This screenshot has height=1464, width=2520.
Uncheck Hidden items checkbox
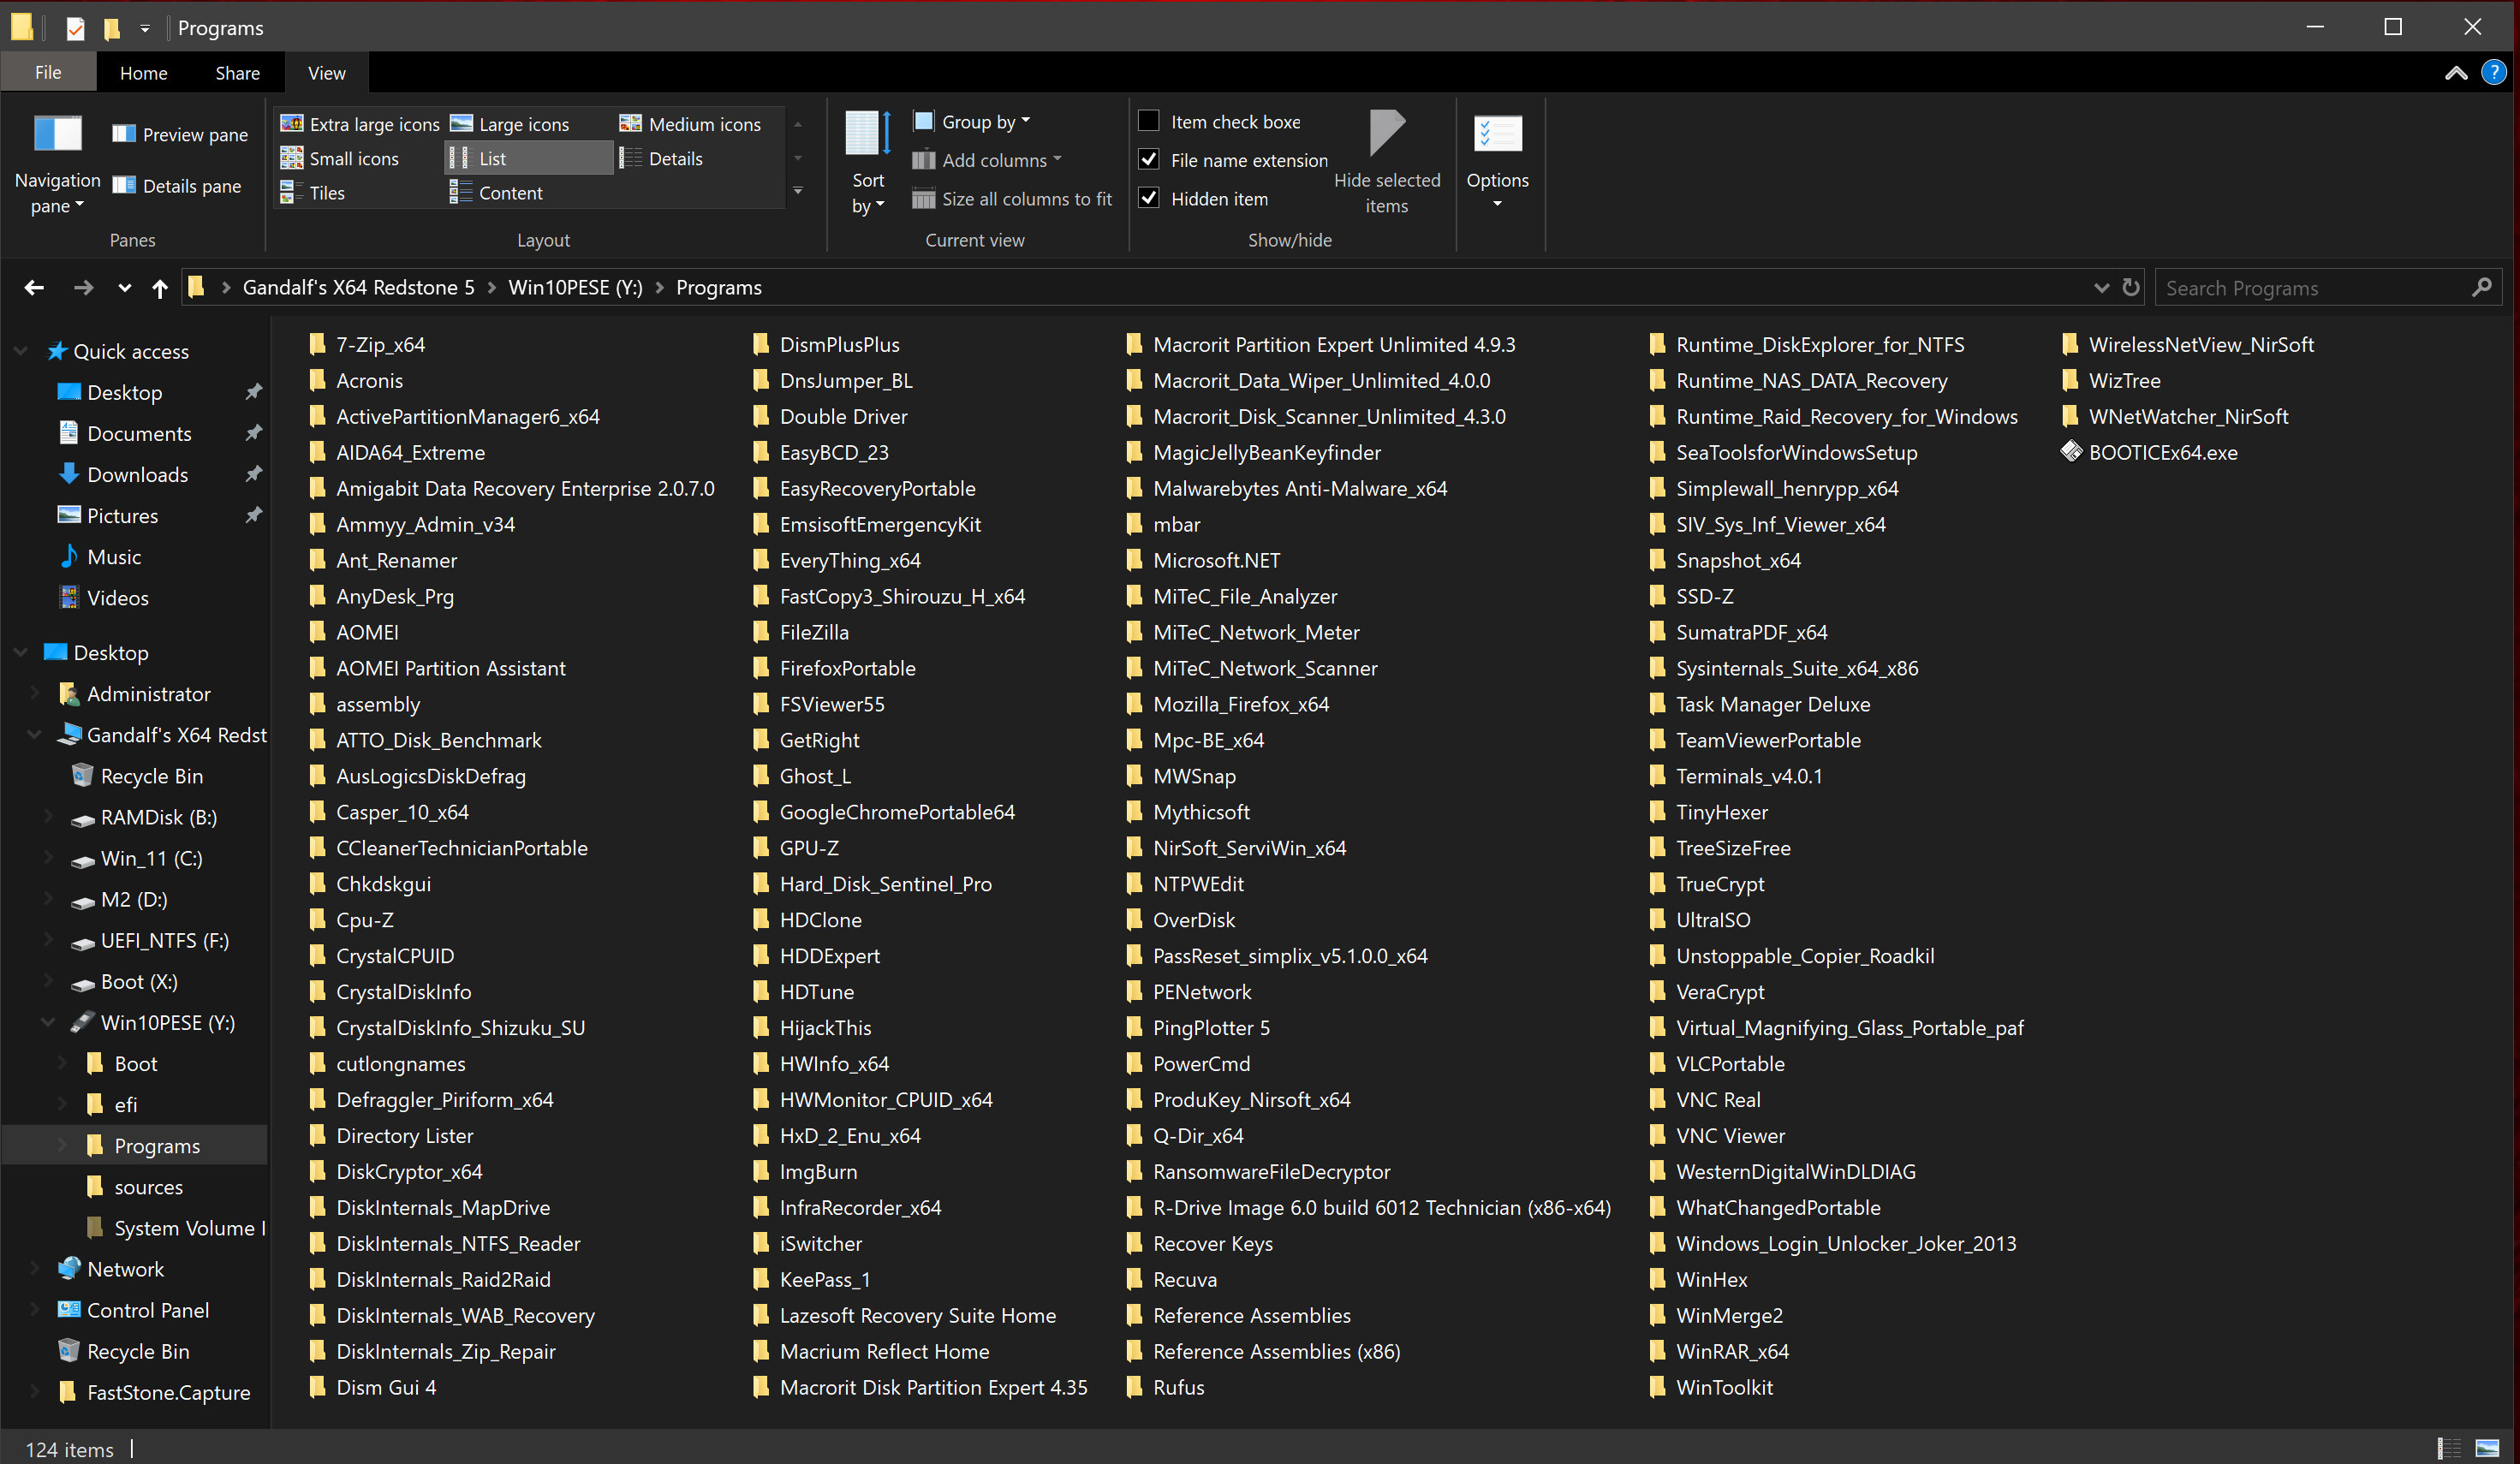click(x=1149, y=198)
